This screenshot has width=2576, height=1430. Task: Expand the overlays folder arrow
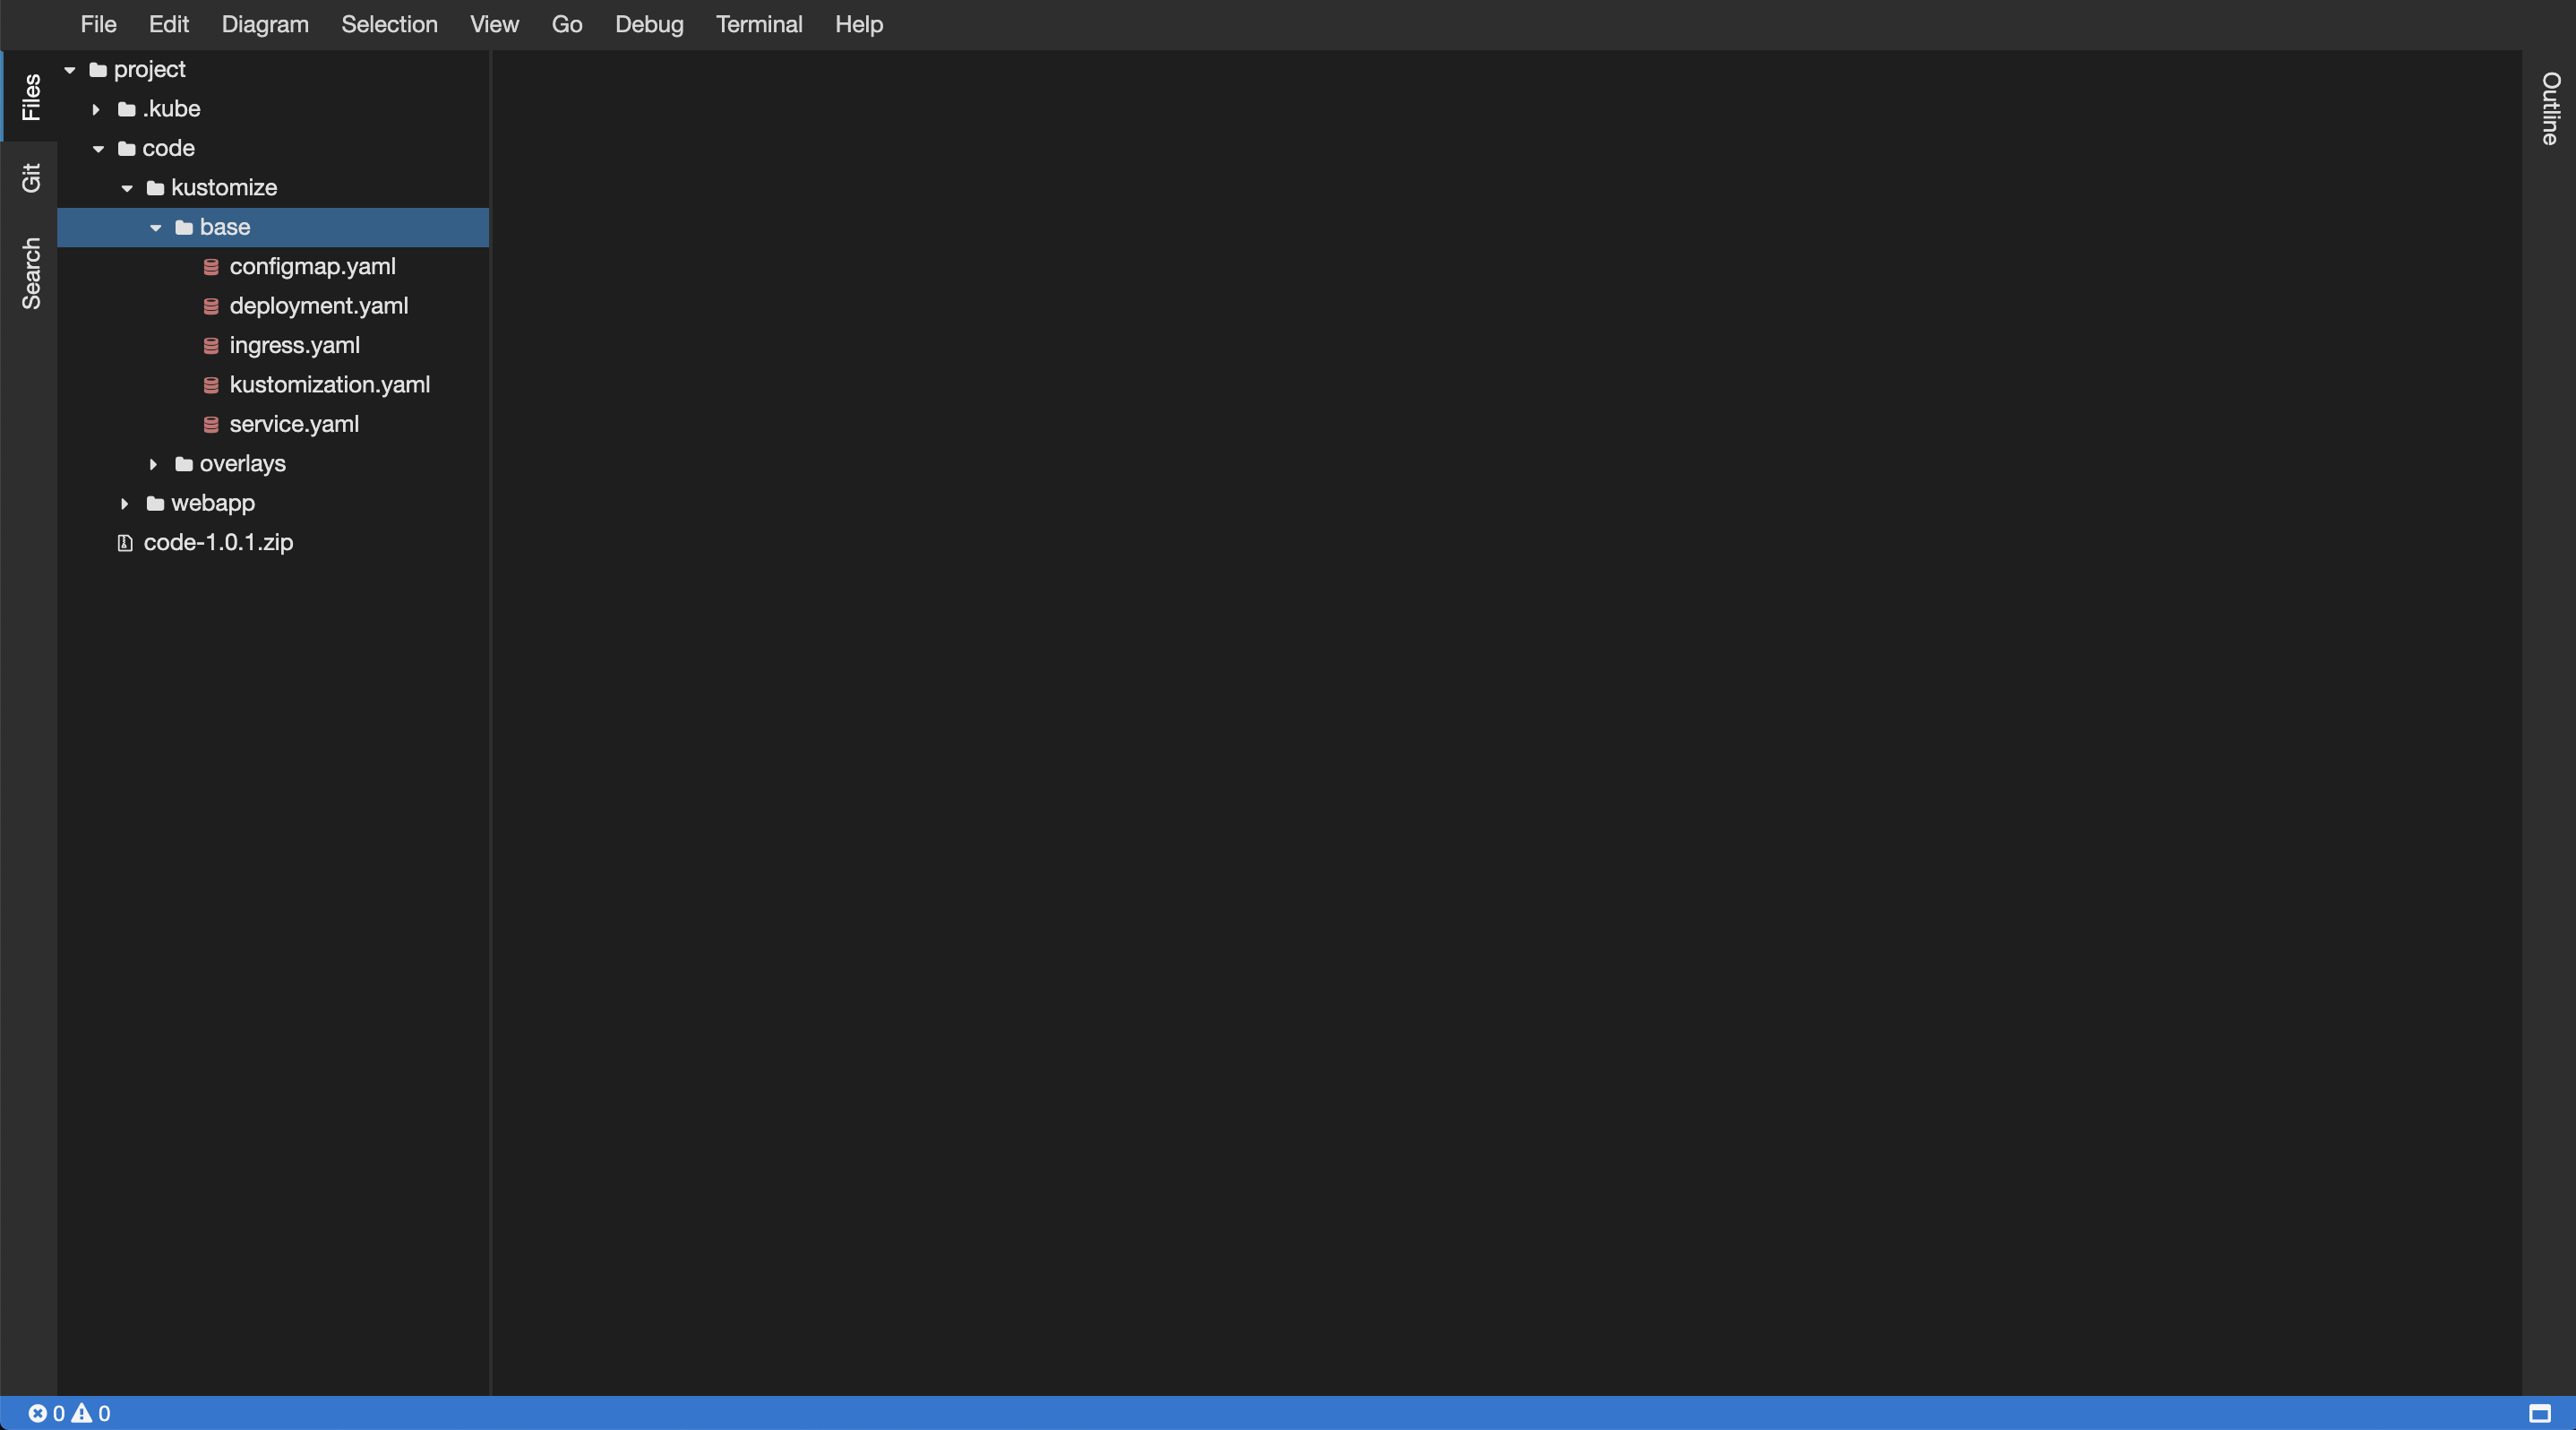tap(153, 464)
